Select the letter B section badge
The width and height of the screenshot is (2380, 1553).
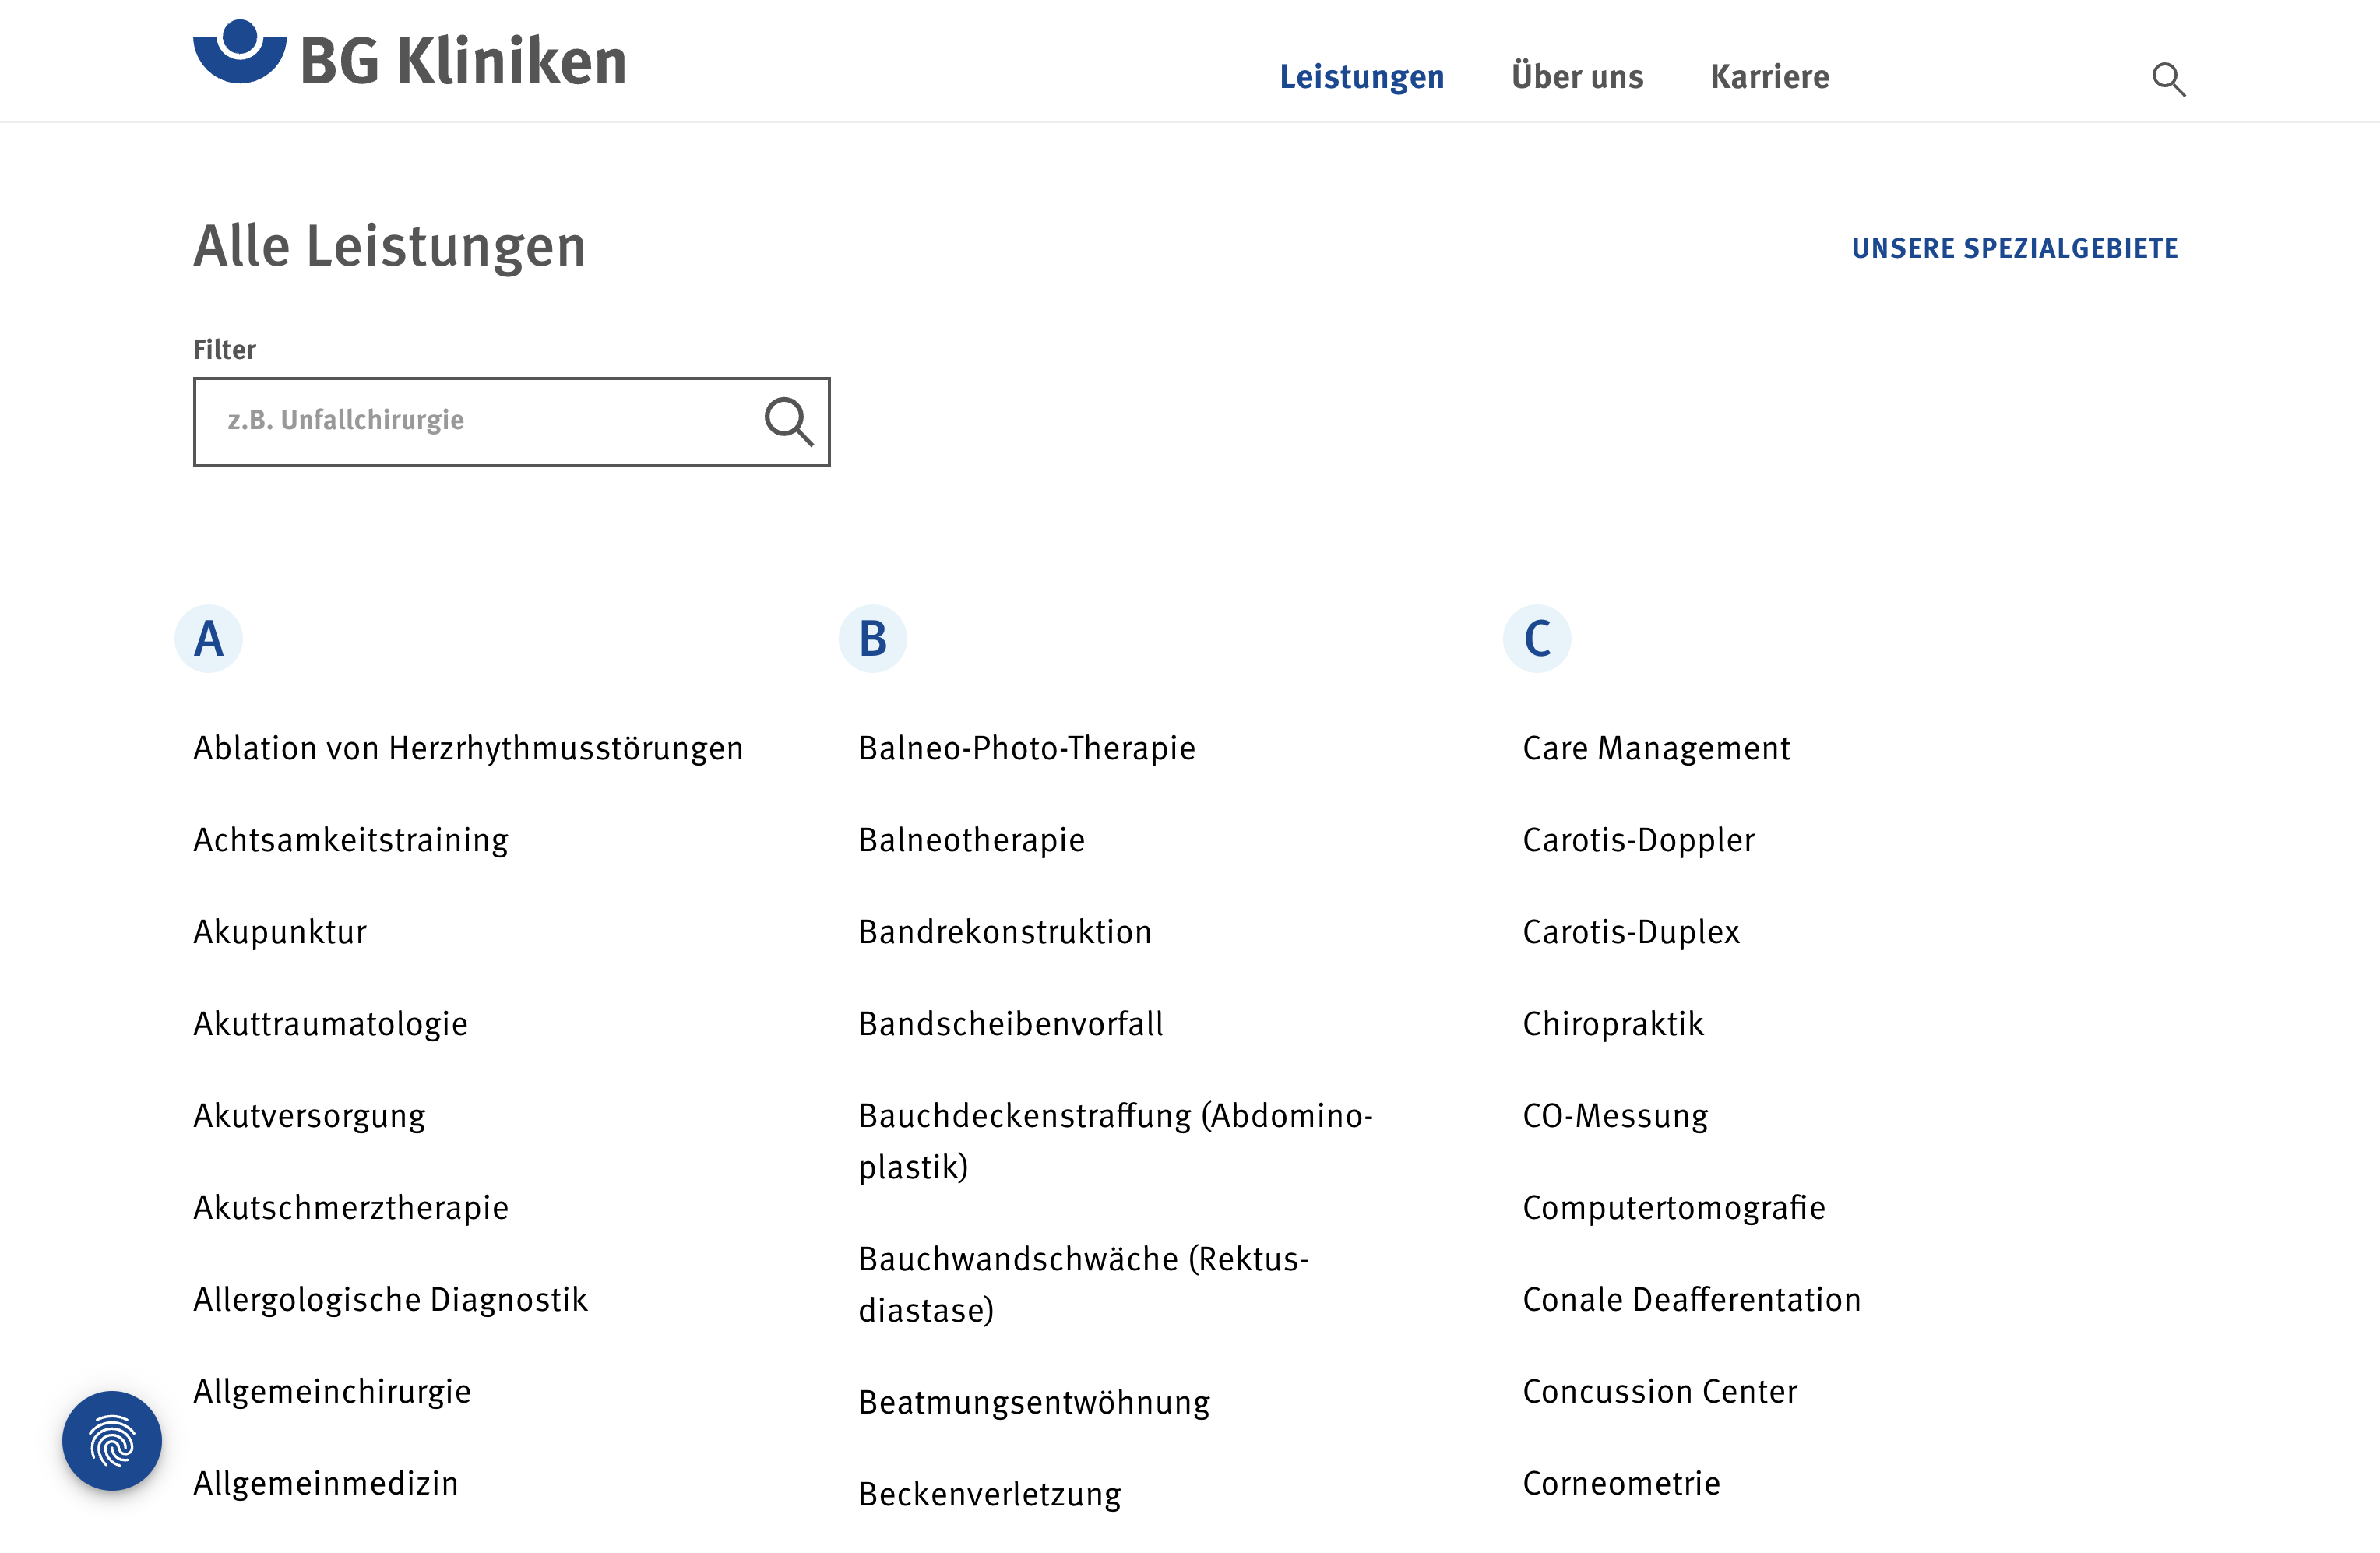point(874,638)
